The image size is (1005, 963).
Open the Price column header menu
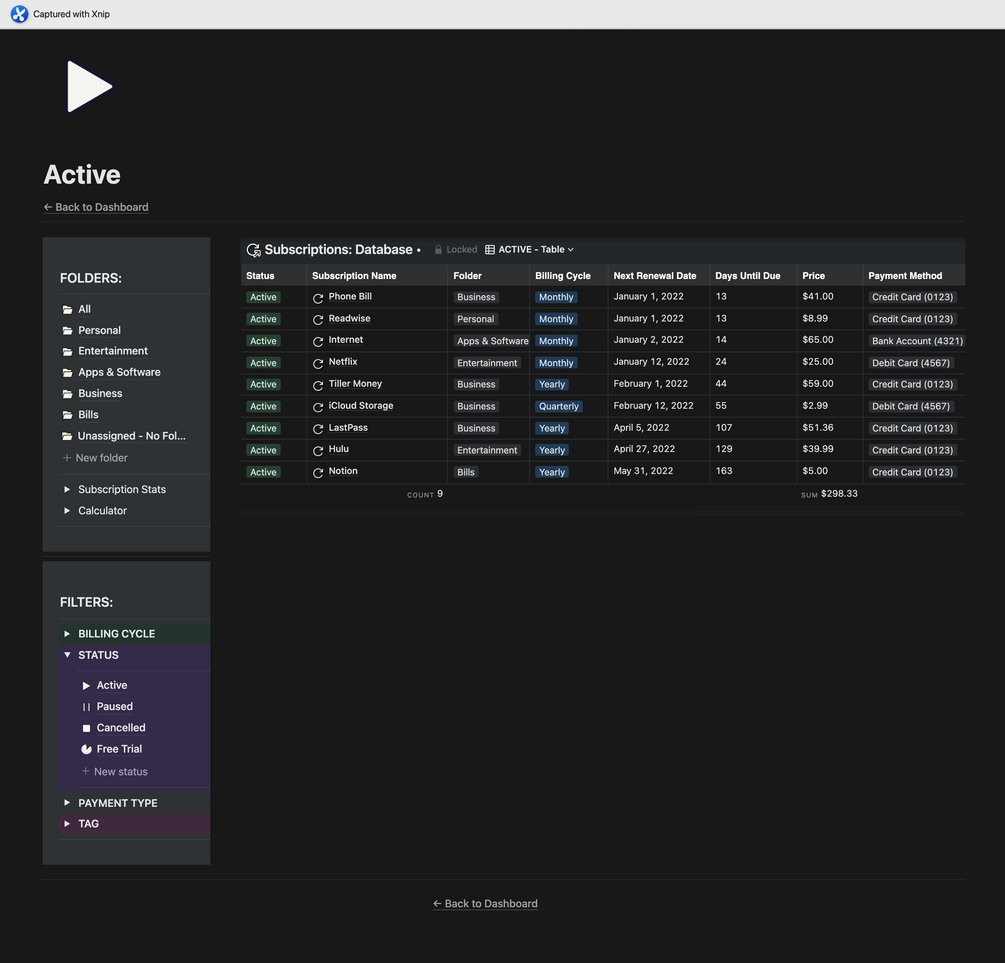click(x=829, y=276)
